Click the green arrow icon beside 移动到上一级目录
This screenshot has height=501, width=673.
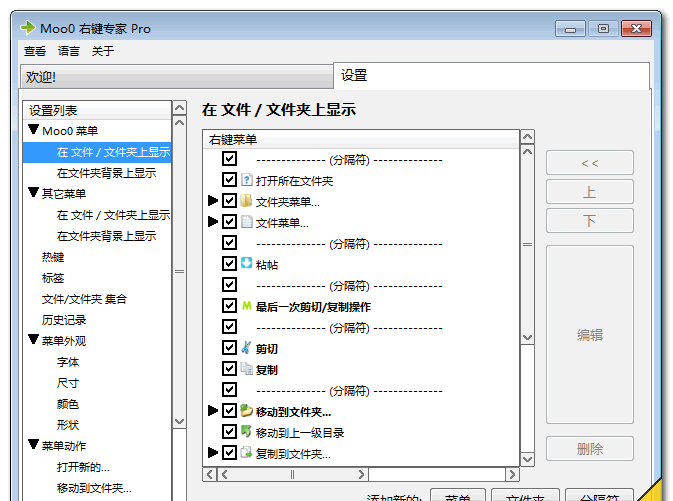tap(246, 431)
